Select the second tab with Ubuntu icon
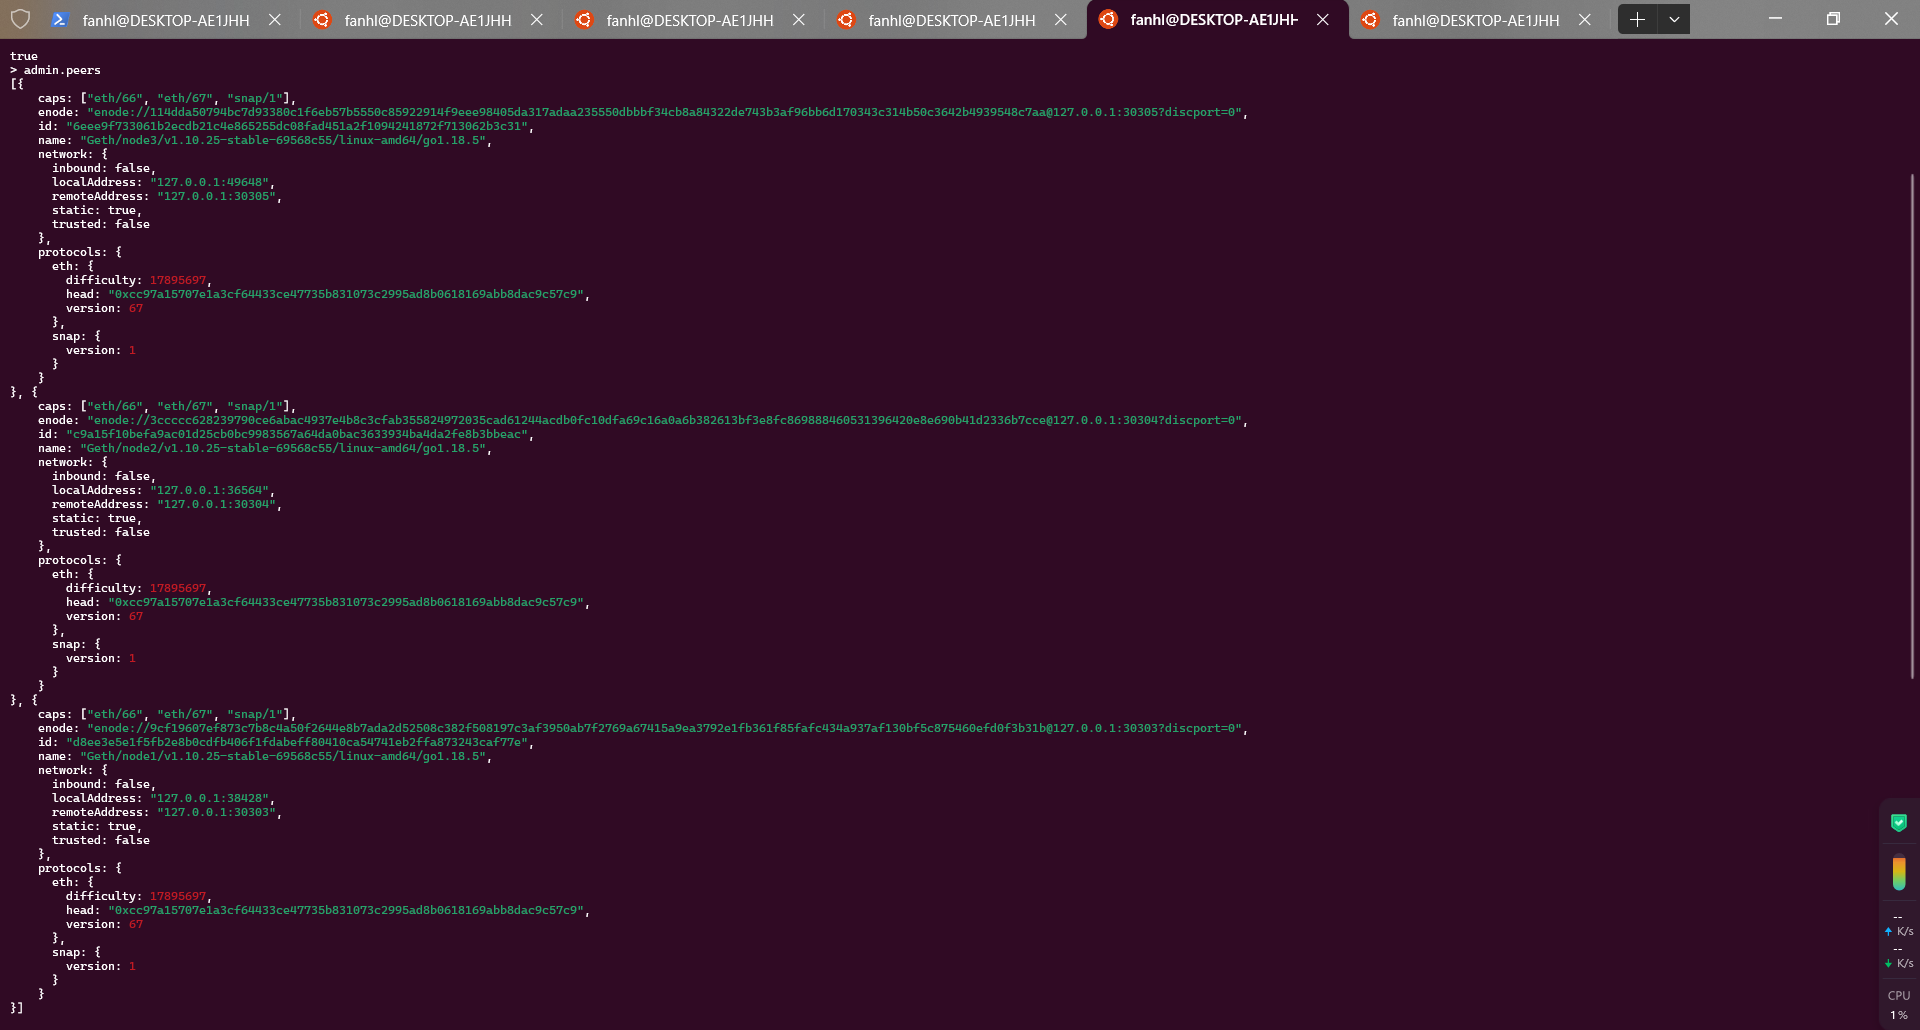Screen dimensions: 1920x1030 click(427, 20)
